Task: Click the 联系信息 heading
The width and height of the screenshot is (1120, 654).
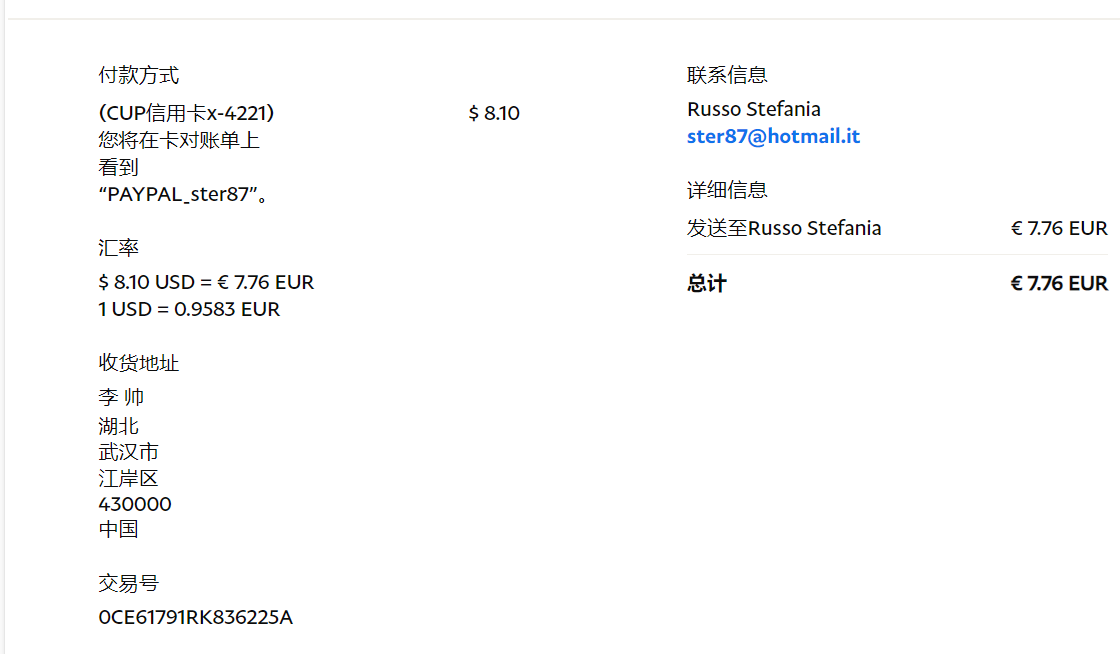Action: point(727,75)
